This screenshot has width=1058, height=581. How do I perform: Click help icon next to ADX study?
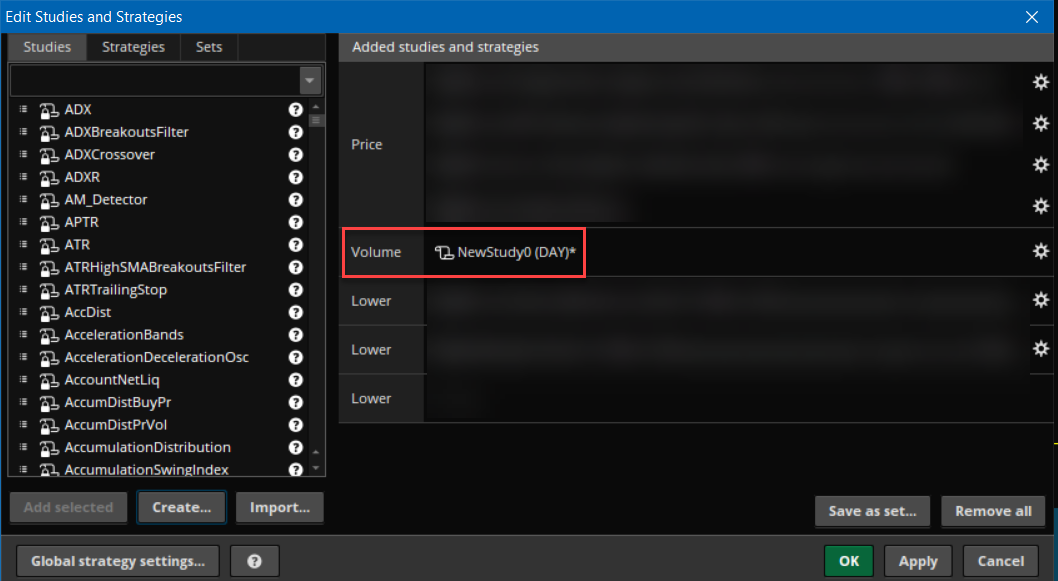[296, 110]
